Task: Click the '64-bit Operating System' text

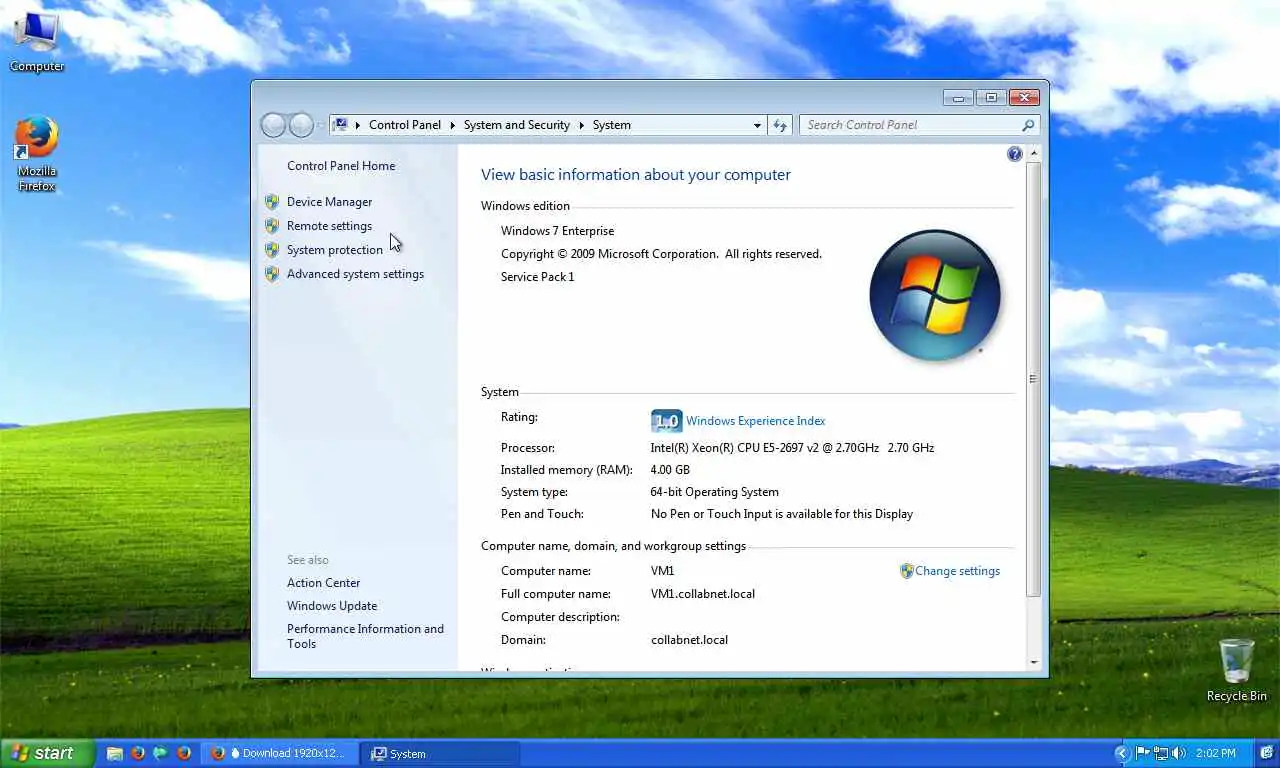Action: point(715,492)
